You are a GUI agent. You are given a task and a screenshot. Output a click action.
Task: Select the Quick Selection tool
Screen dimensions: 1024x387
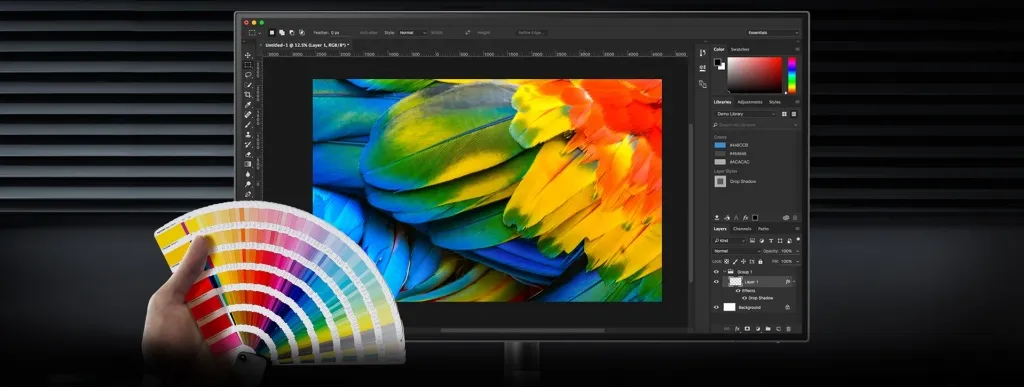click(x=248, y=85)
